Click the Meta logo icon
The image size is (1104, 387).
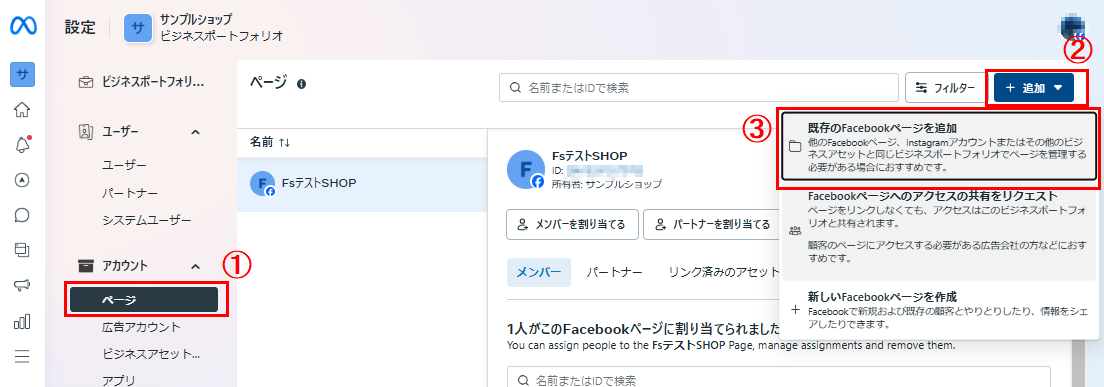[22, 27]
